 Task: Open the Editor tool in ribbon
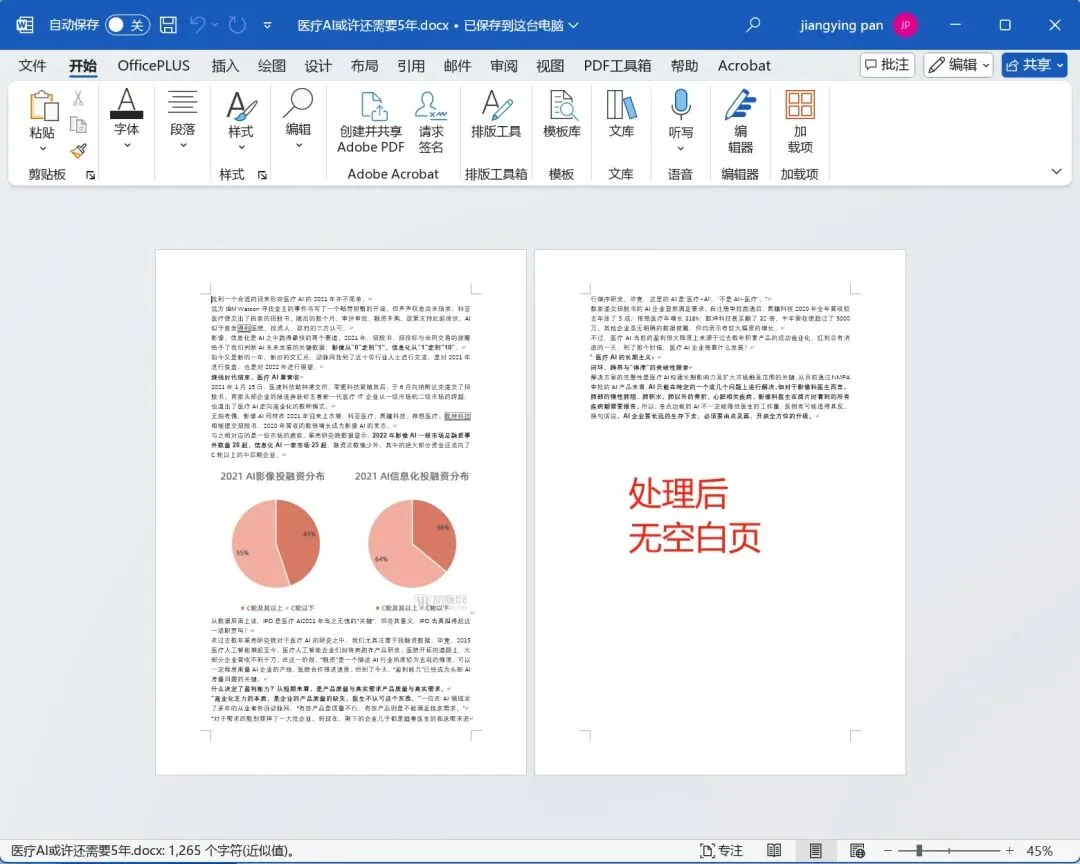pyautogui.click(x=740, y=105)
